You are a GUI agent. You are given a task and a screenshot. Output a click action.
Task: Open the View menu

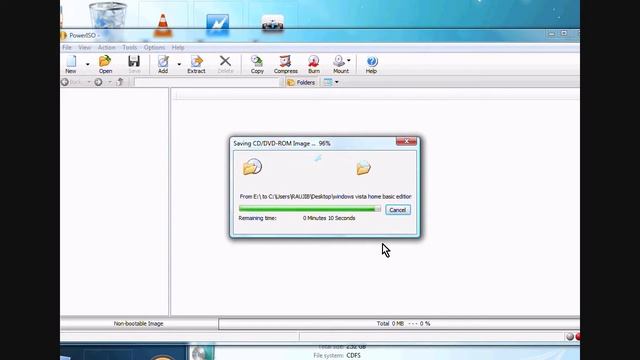pos(84,47)
